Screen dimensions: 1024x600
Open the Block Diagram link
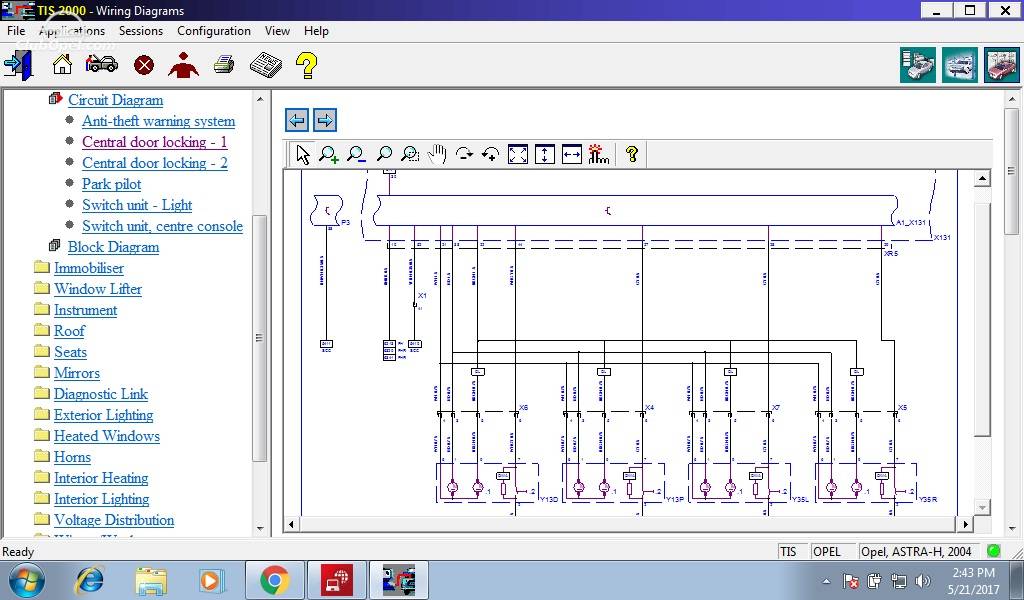point(114,247)
